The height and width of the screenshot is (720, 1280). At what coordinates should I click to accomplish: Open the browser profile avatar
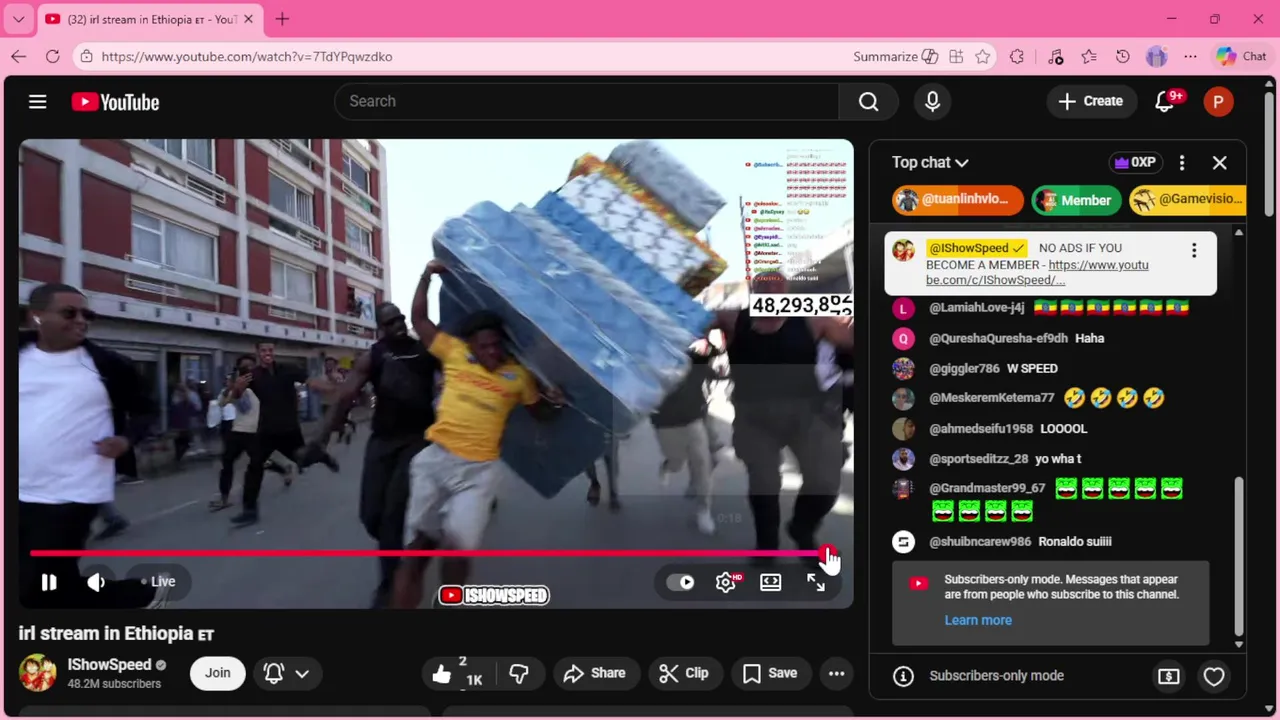pos(1157,57)
